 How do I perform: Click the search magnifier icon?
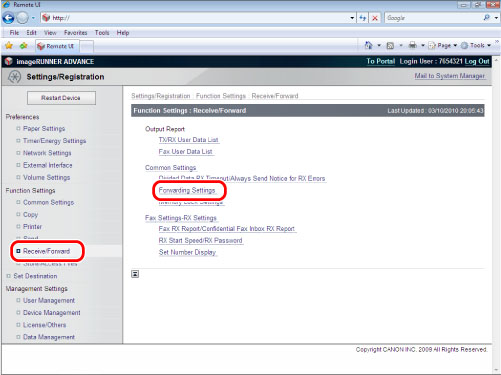(x=487, y=18)
